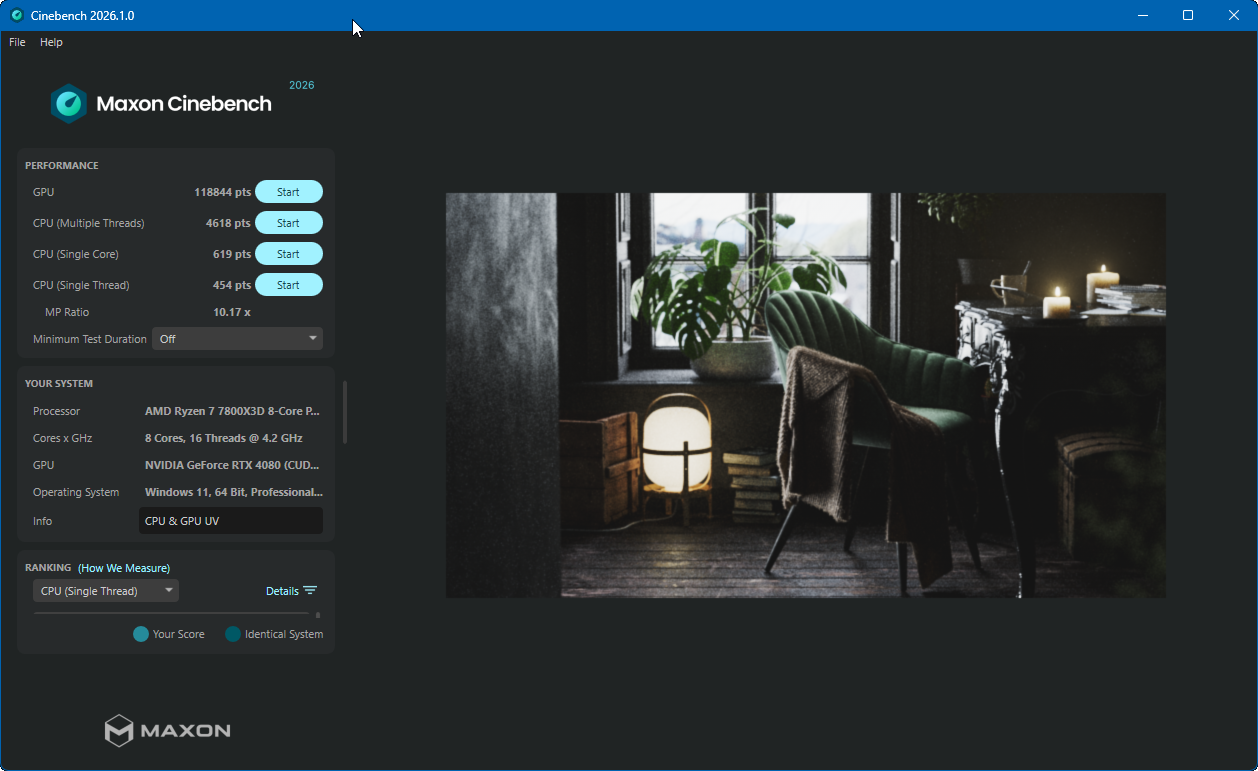Click the 619 pts single core score
Screen dimensions: 1258x771
point(232,254)
